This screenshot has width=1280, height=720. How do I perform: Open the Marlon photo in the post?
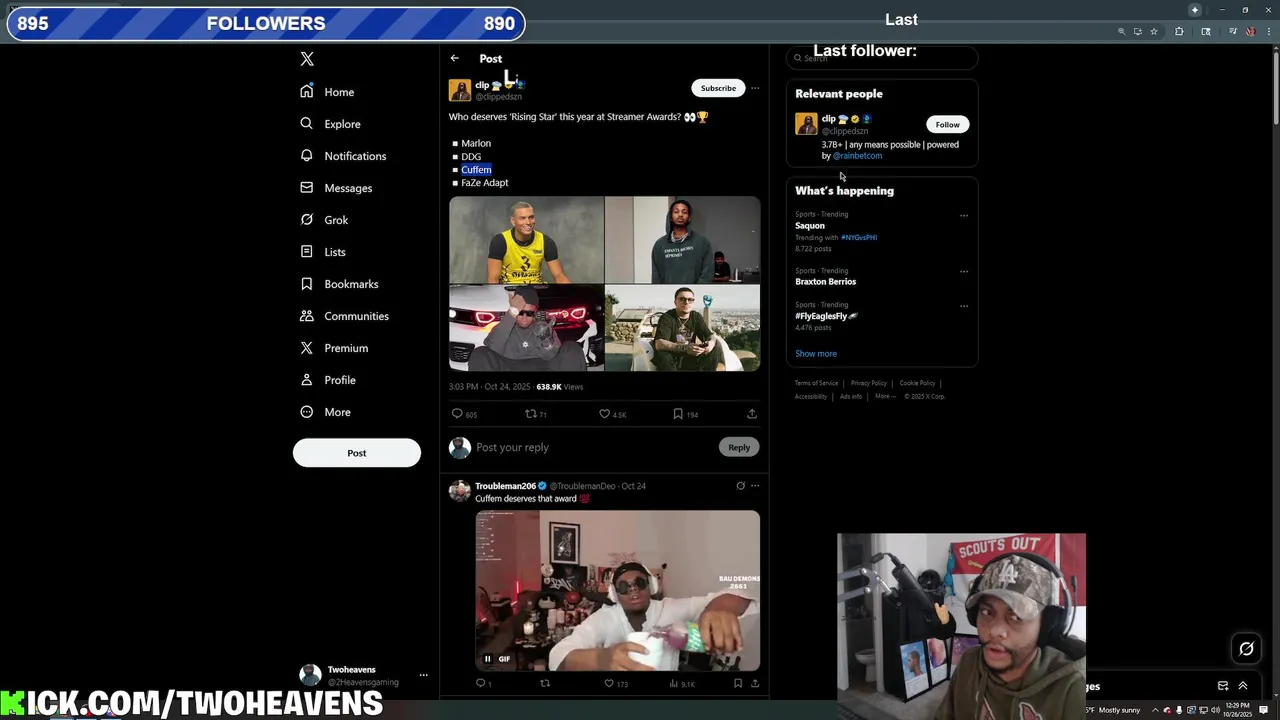(x=526, y=239)
